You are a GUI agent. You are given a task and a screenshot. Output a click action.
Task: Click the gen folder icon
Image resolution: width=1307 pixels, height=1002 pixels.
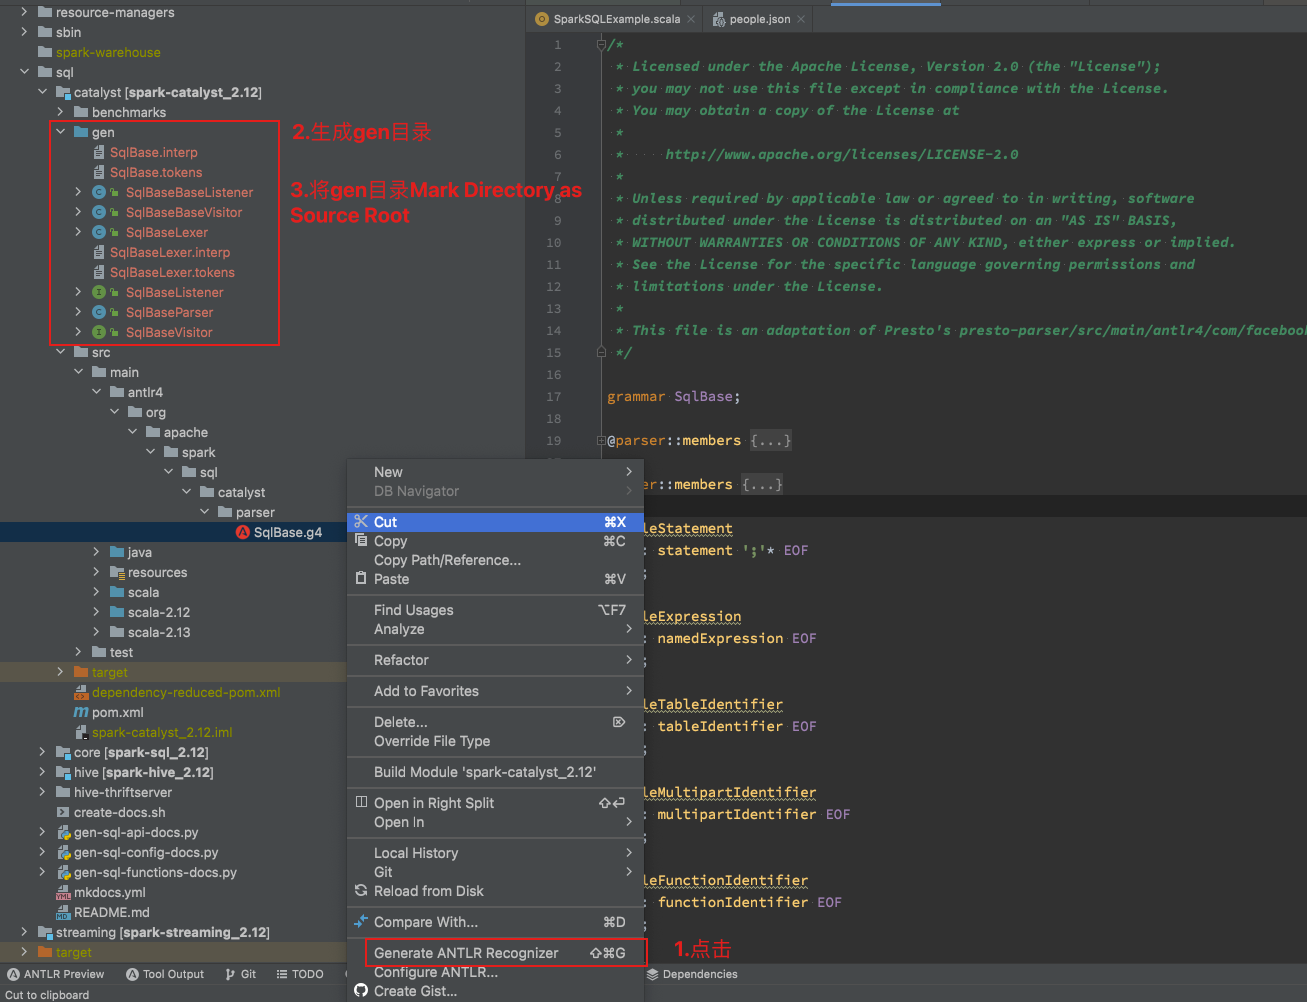[x=81, y=132]
